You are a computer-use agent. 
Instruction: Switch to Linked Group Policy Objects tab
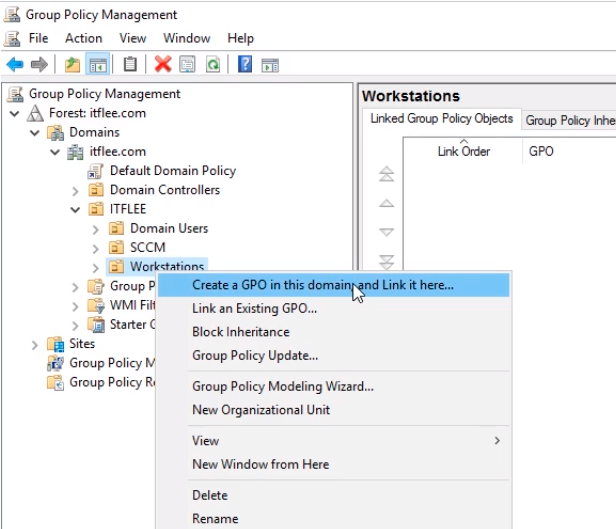442,119
